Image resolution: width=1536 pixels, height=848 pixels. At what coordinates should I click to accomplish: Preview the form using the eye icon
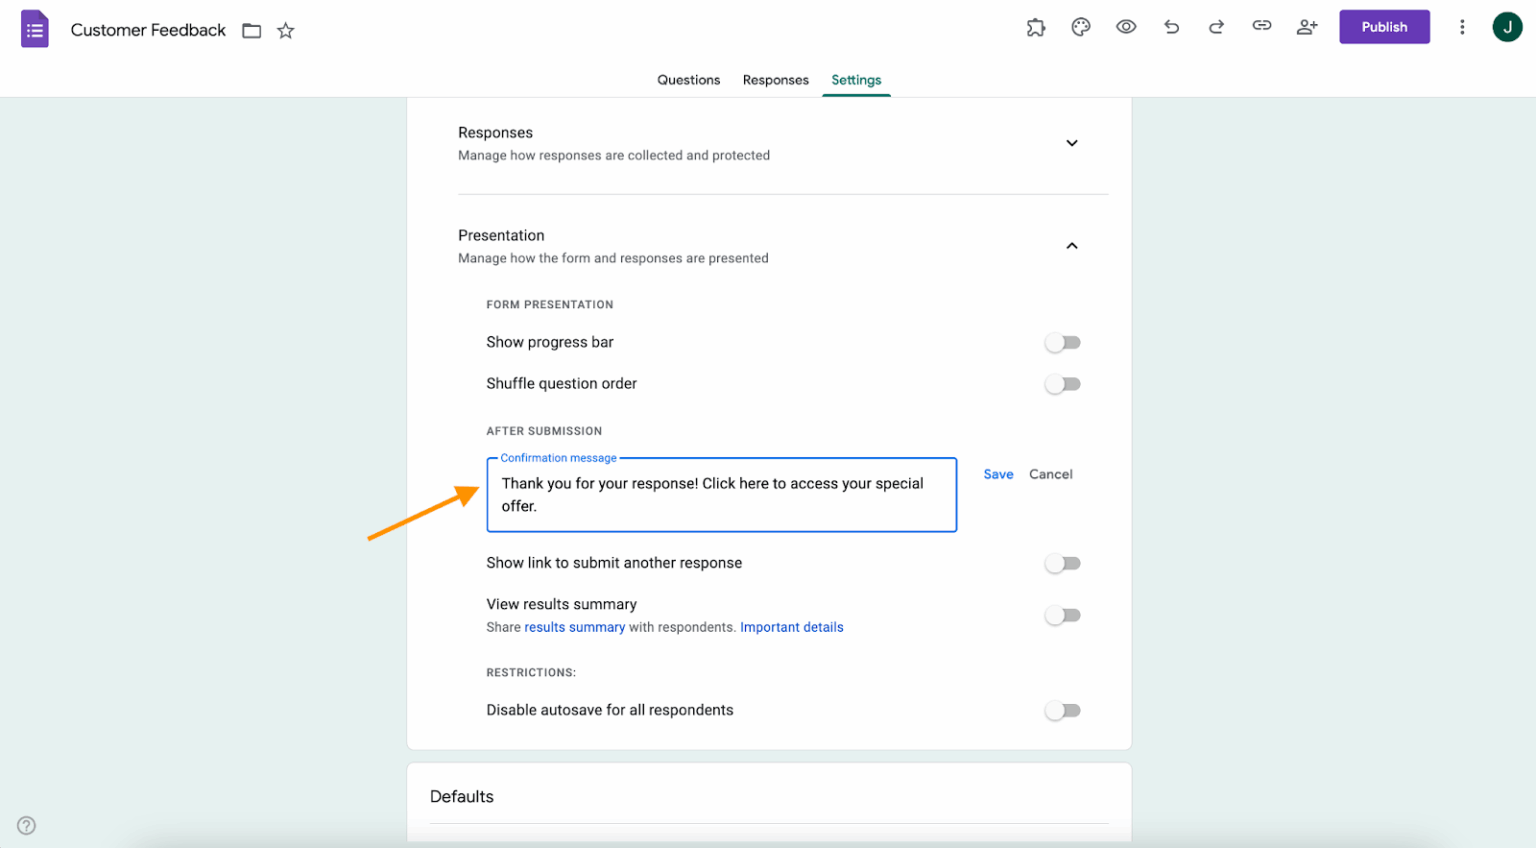pos(1126,27)
